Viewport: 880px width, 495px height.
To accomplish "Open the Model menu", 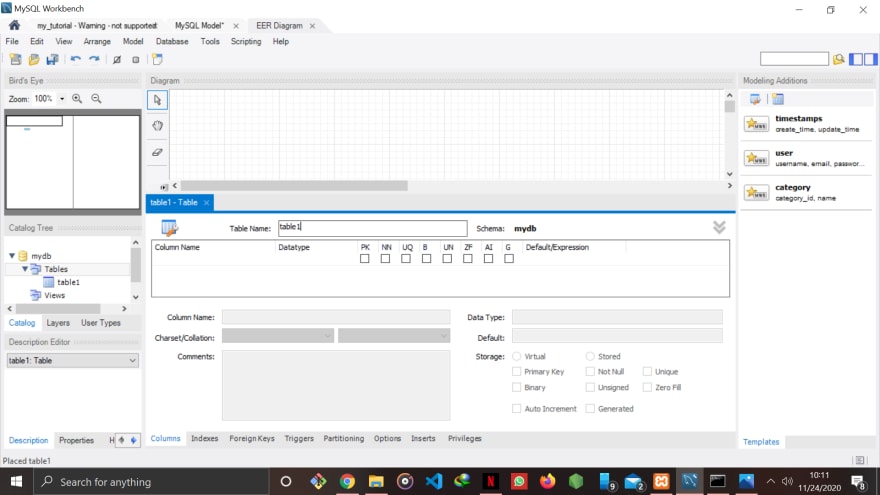I will click(133, 42).
